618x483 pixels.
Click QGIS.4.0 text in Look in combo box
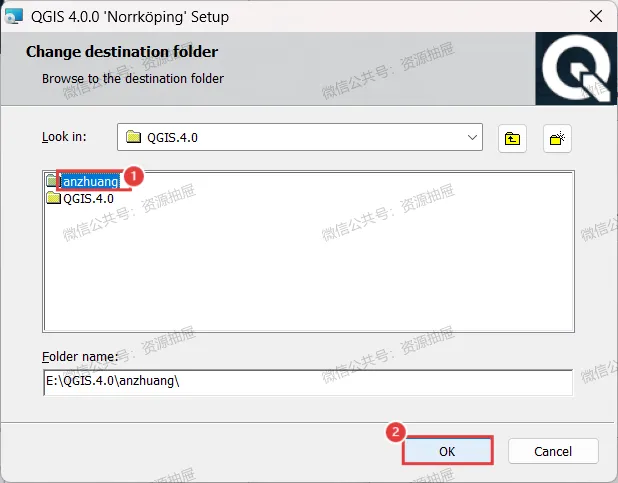(x=172, y=138)
